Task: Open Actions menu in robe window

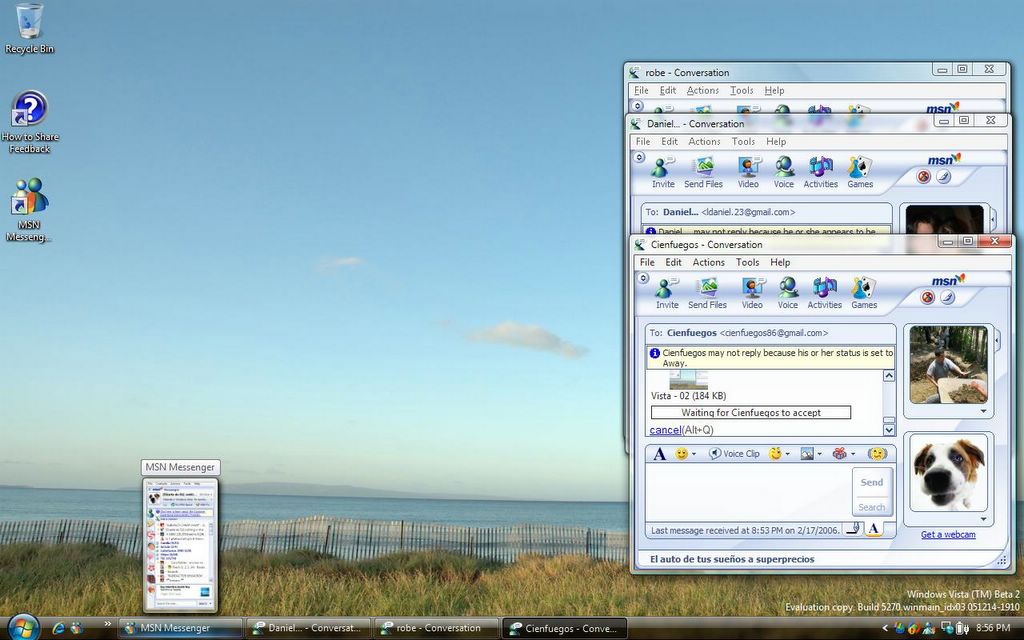Action: pyautogui.click(x=703, y=90)
